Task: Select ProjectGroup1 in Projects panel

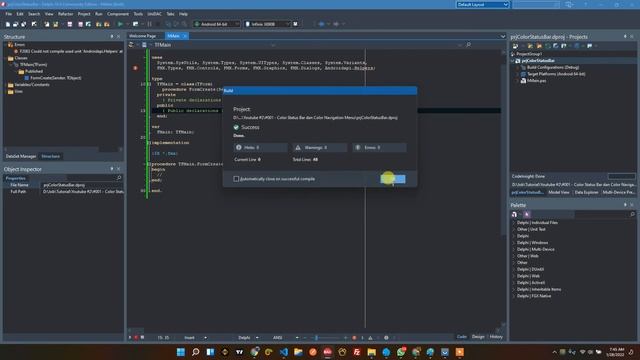Action: (x=529, y=54)
